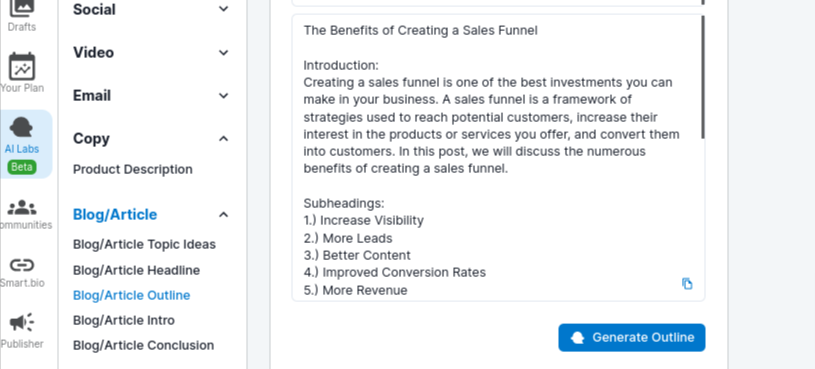
Task: Open the Communities people icon
Action: pos(22,208)
